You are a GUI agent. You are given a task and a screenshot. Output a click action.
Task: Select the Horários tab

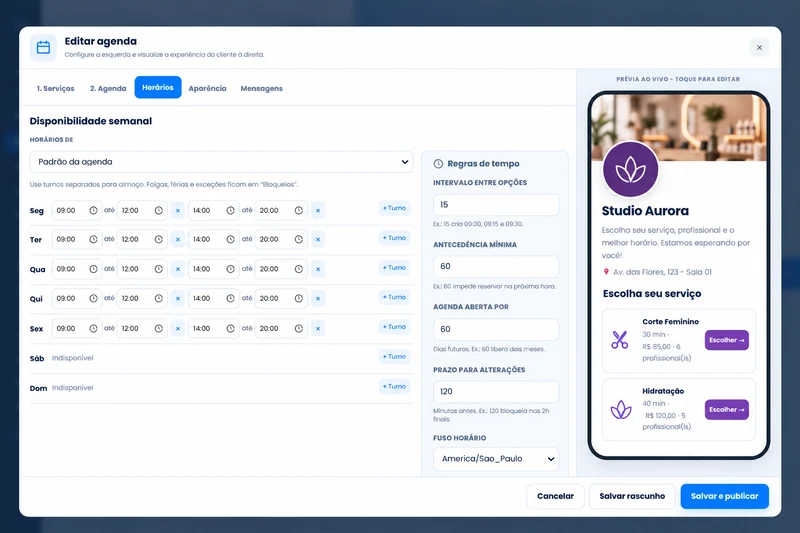[x=158, y=87]
